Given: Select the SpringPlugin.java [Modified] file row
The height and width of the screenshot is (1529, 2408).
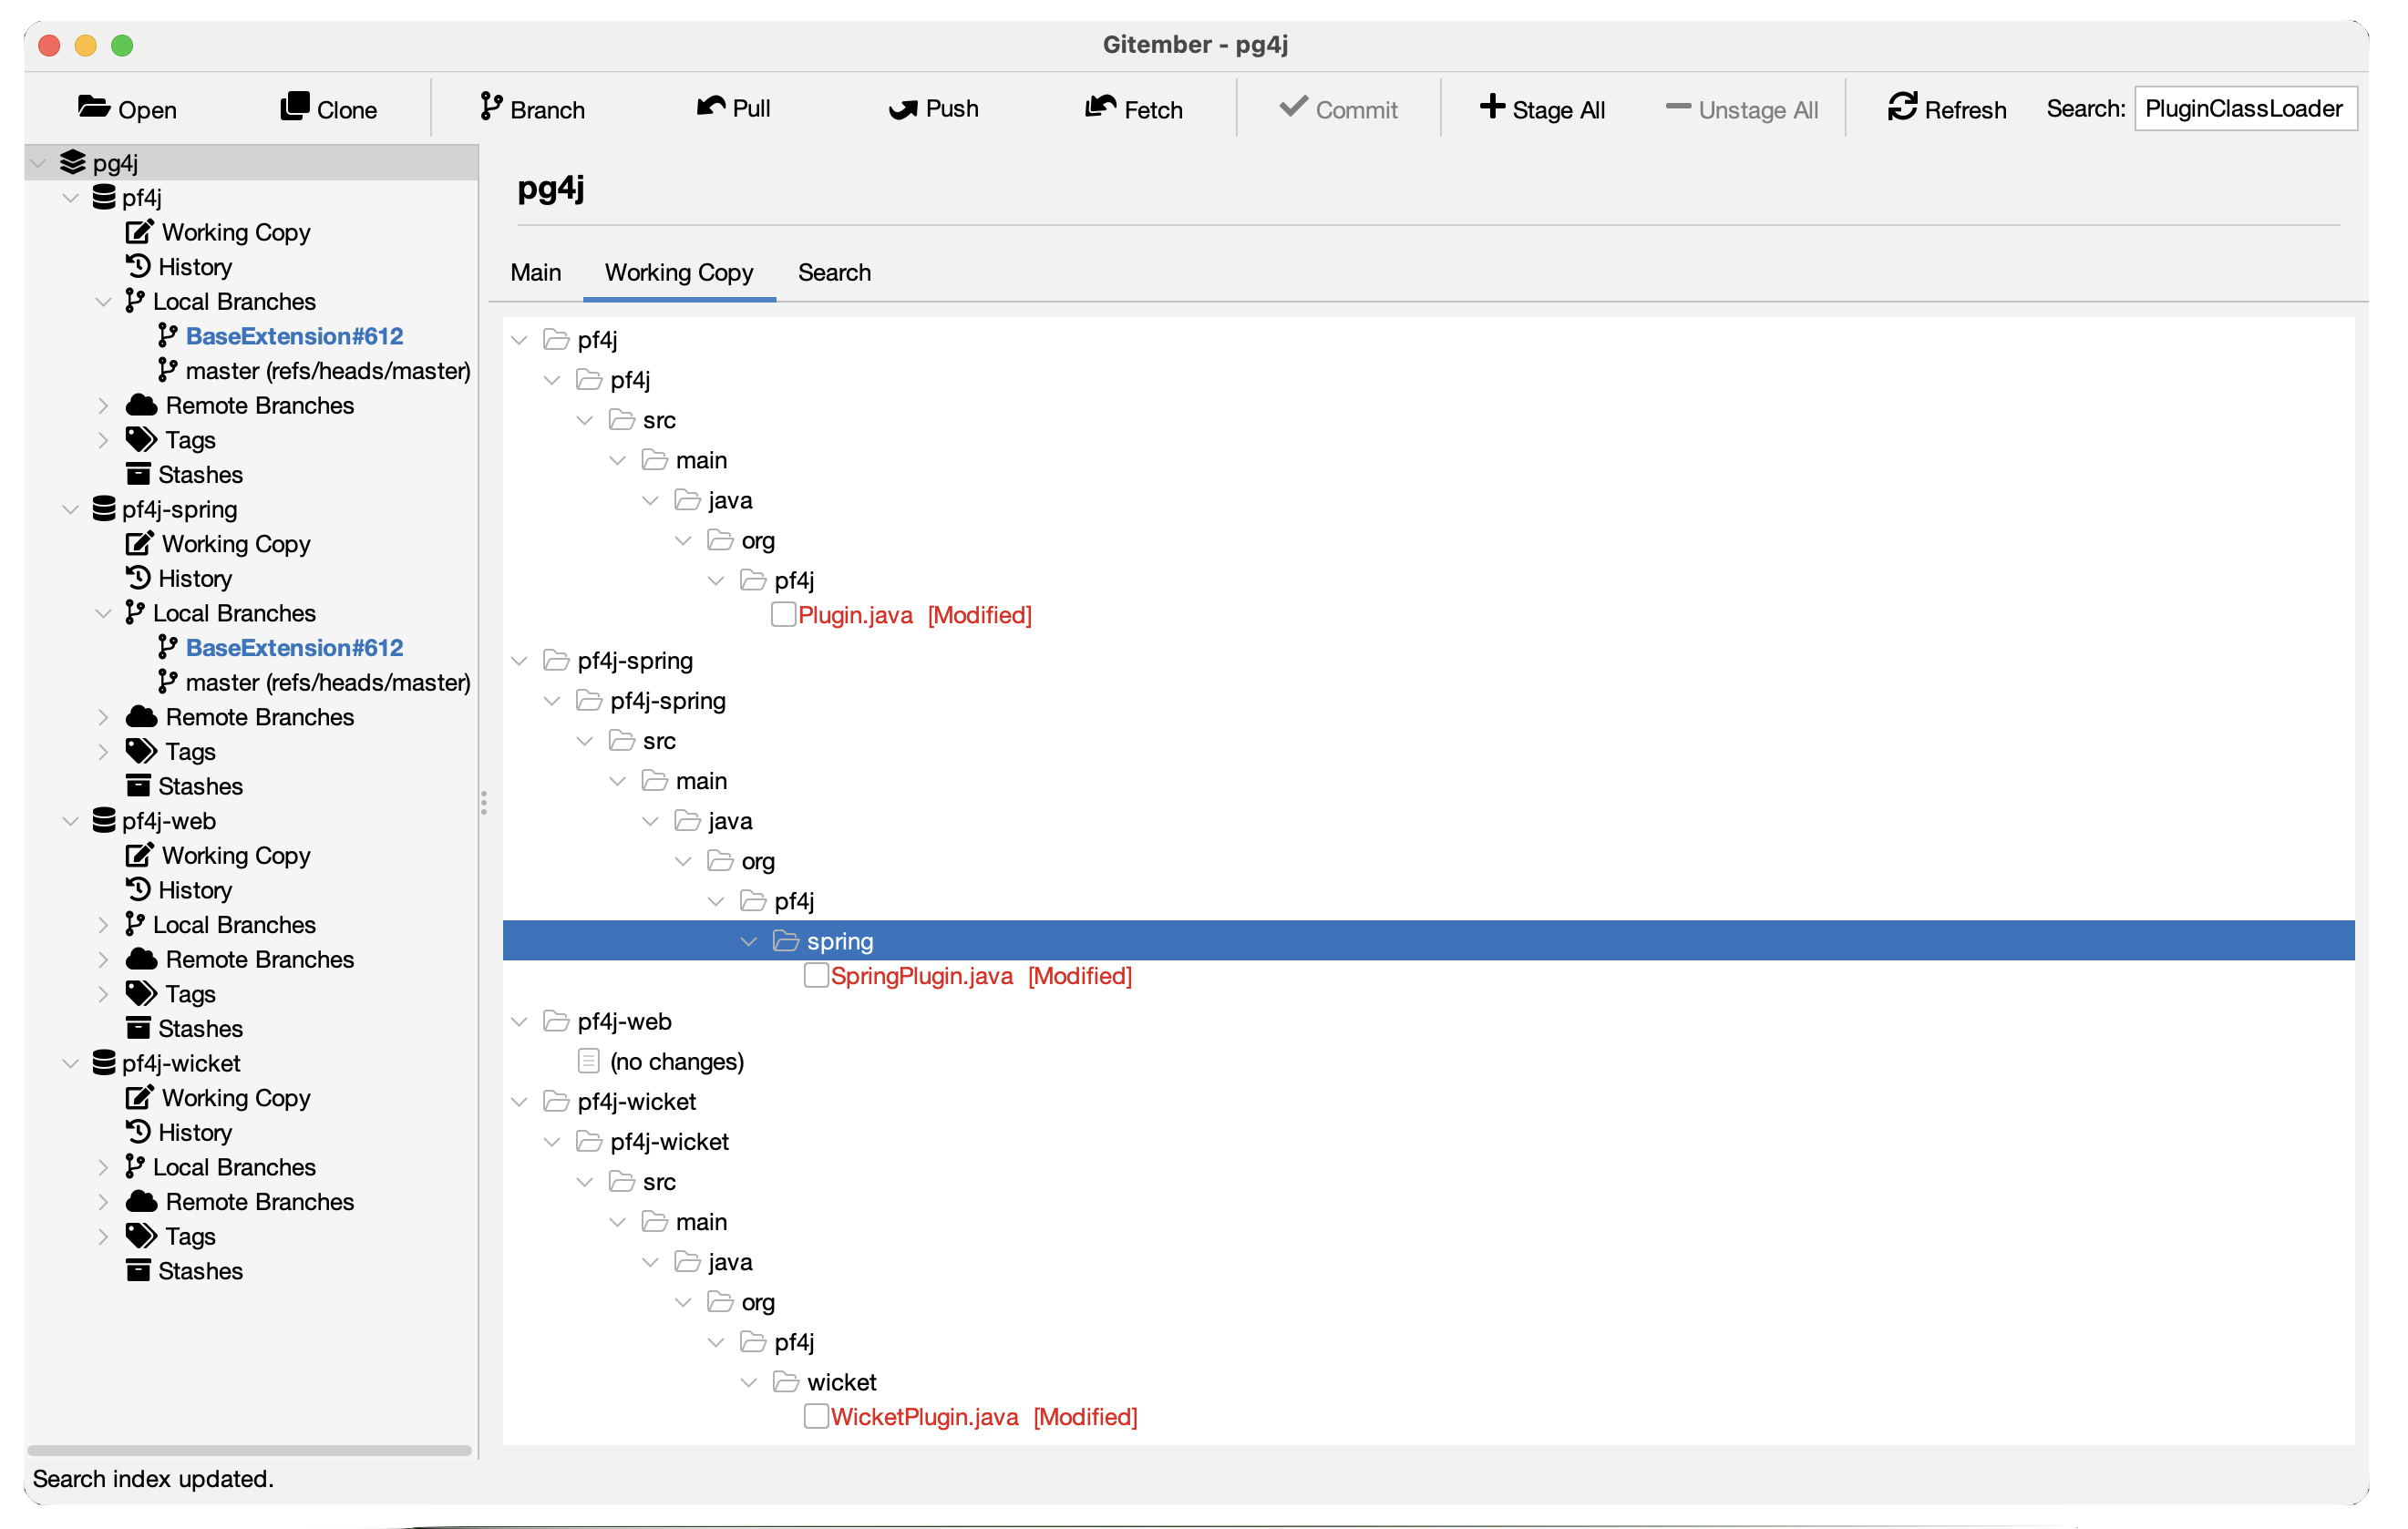Looking at the screenshot, I should click(x=981, y=976).
